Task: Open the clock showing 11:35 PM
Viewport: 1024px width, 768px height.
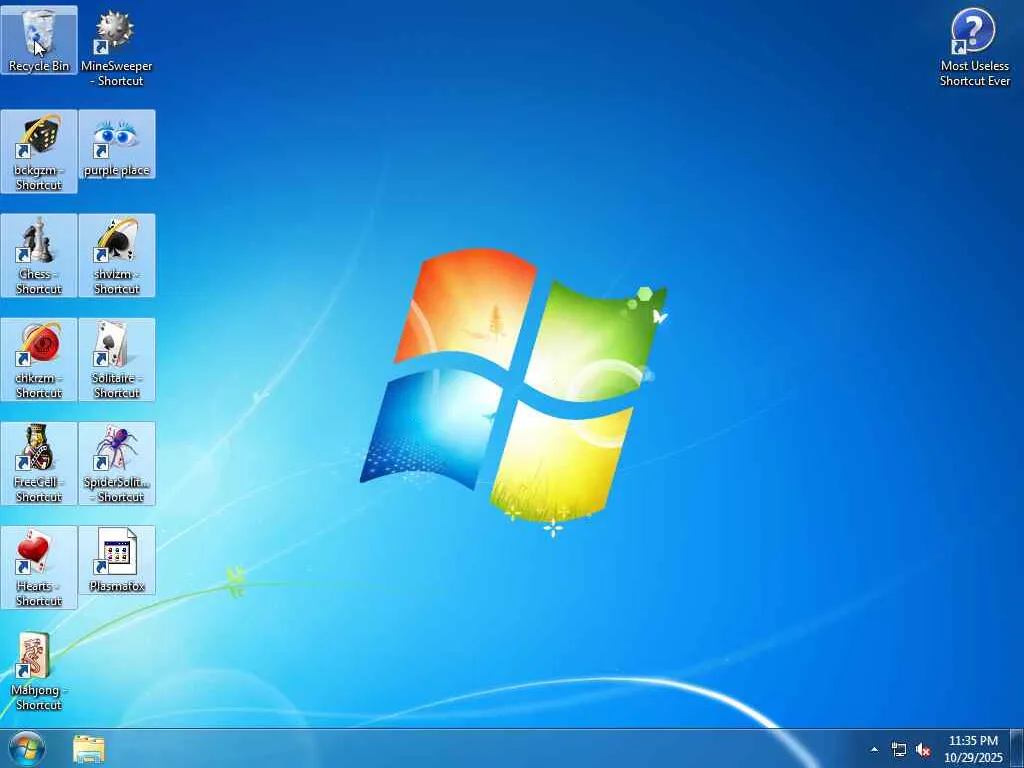Action: (x=973, y=749)
